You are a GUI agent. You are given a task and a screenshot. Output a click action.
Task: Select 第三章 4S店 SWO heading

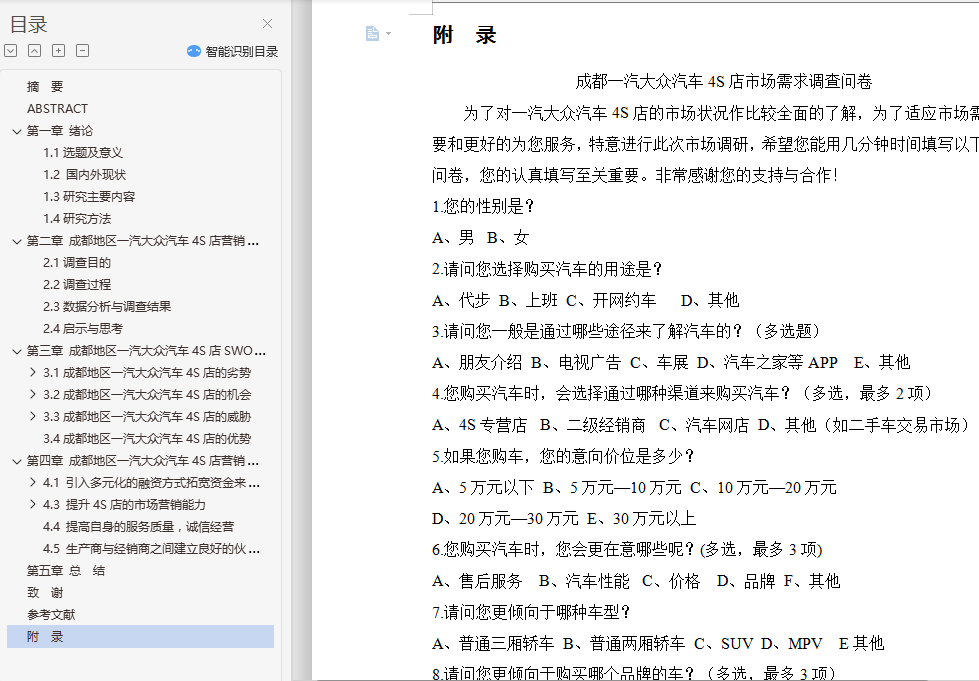coord(146,351)
